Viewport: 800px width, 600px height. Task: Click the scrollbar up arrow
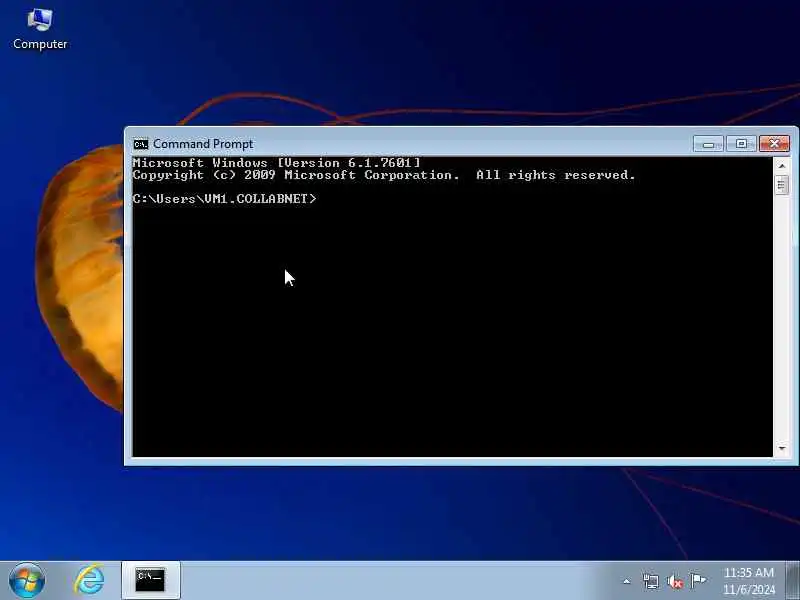click(781, 166)
